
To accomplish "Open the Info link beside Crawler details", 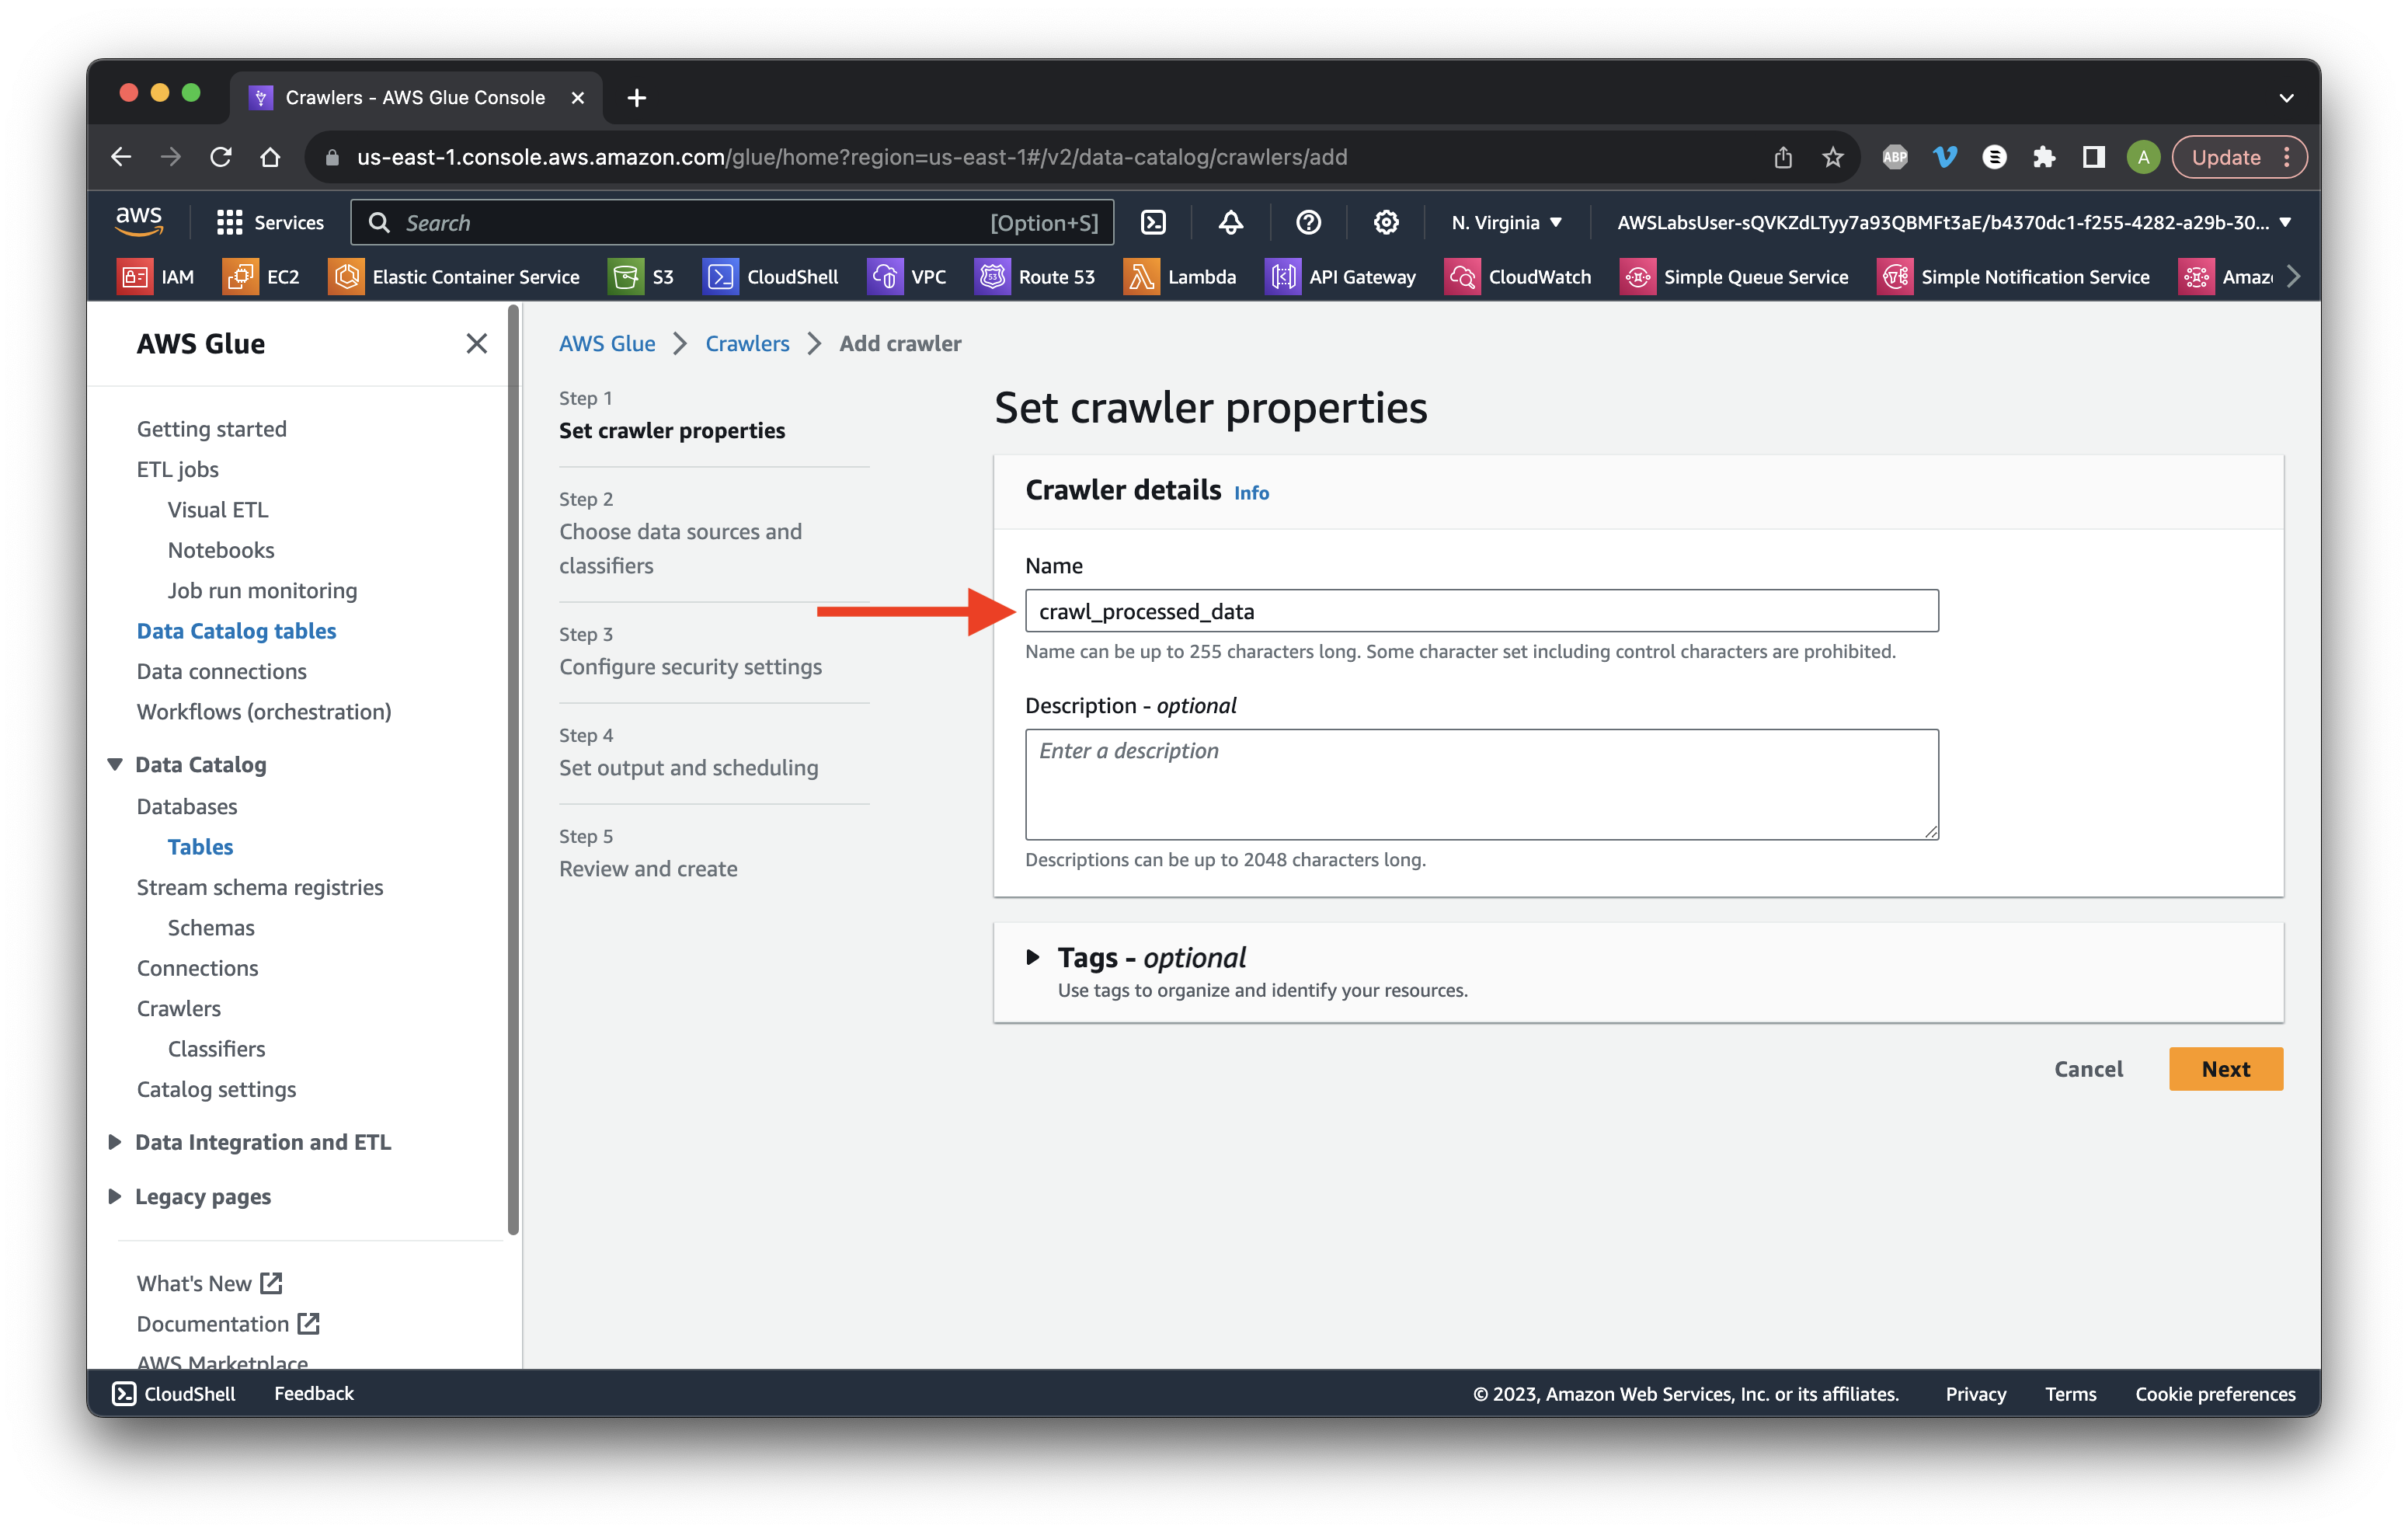I will (1251, 492).
